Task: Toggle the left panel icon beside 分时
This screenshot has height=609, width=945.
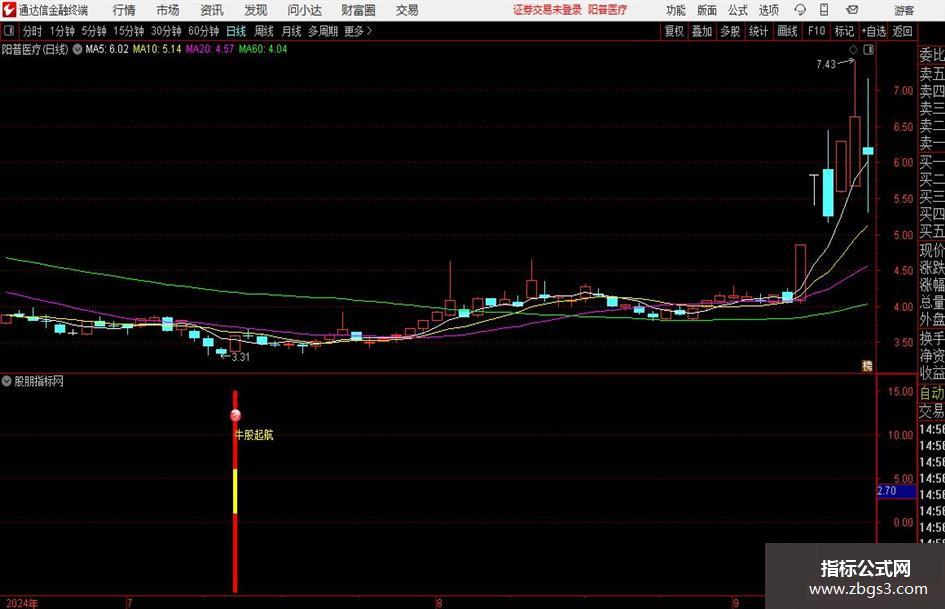Action: pyautogui.click(x=9, y=31)
